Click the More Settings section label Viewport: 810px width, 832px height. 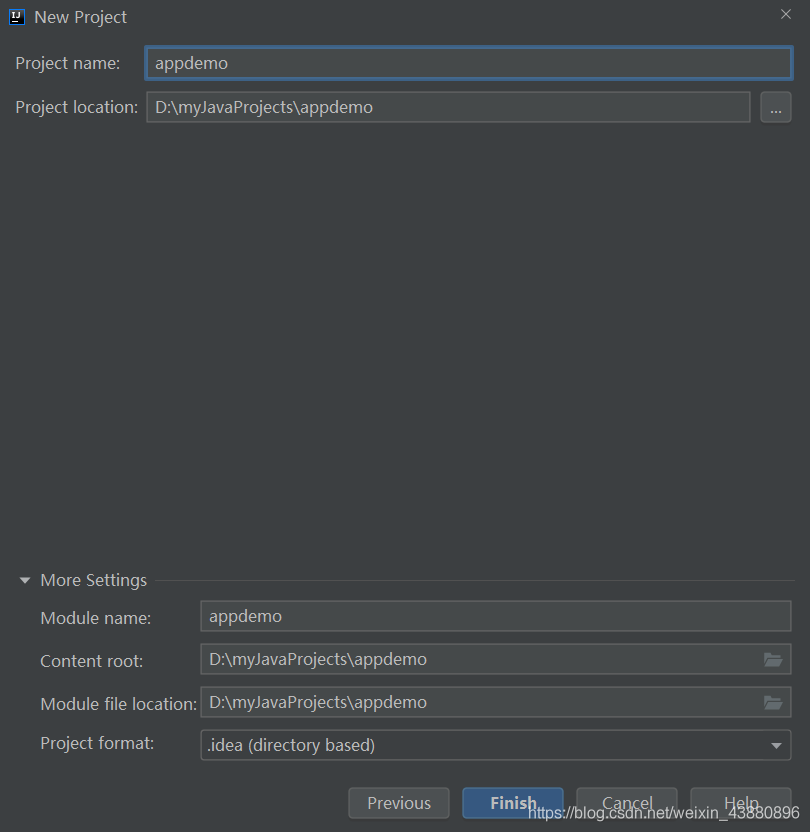pos(93,581)
